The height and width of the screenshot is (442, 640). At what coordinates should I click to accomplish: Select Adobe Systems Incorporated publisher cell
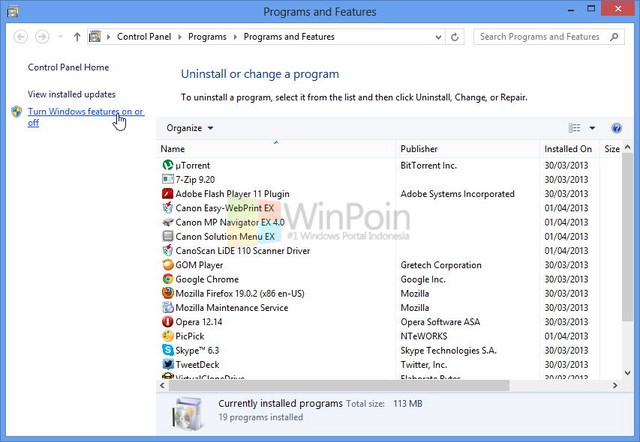[x=458, y=194]
